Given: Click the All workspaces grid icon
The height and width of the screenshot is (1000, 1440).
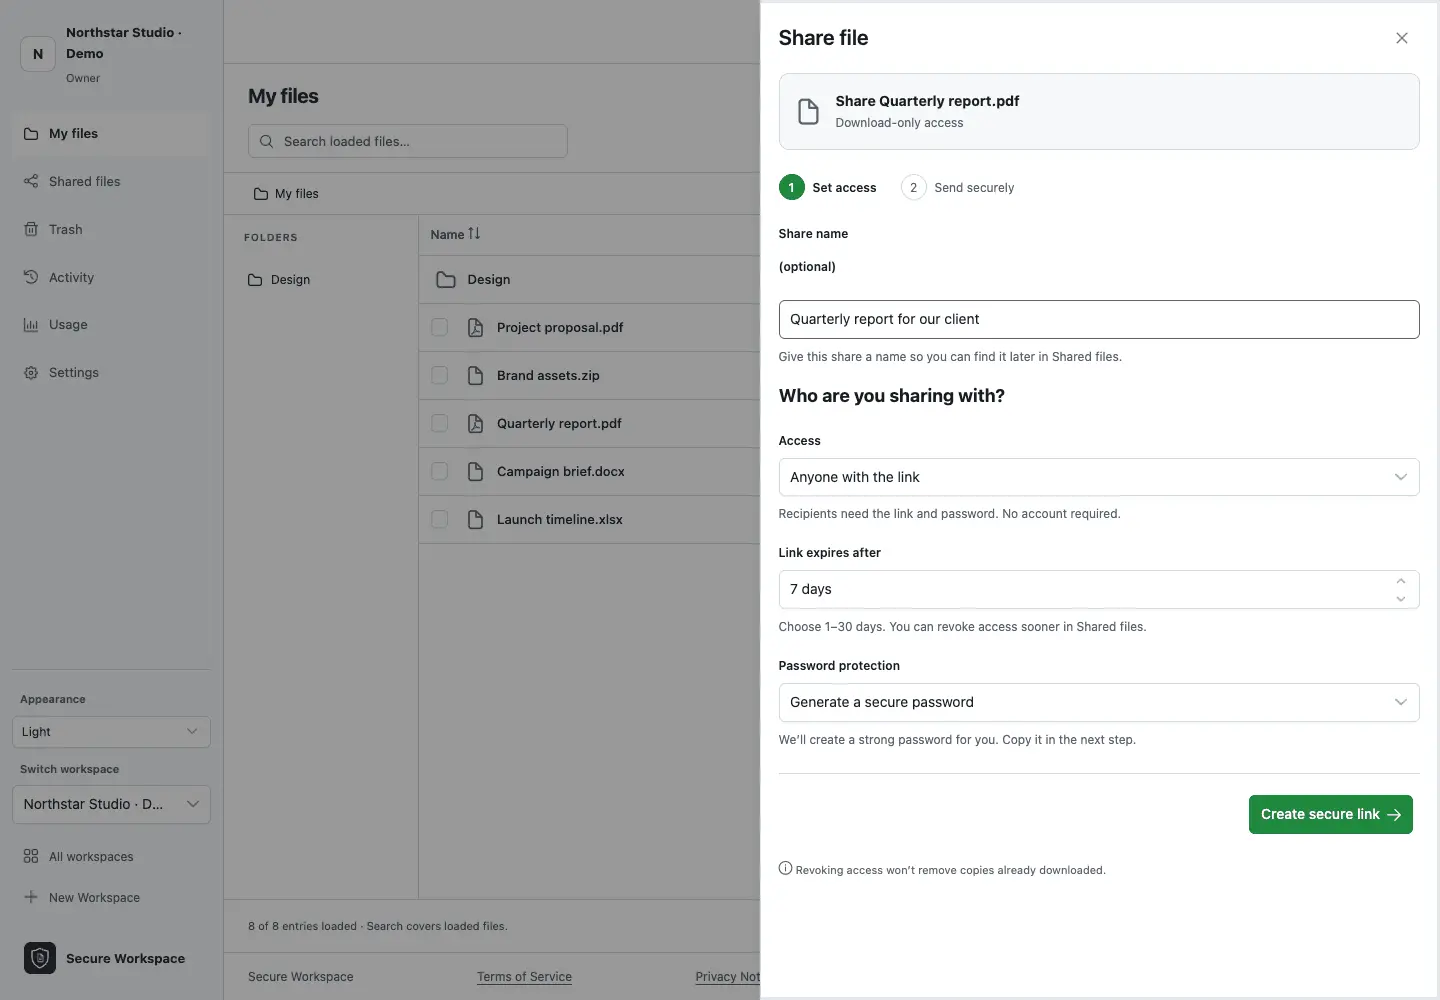Looking at the screenshot, I should pos(31,856).
